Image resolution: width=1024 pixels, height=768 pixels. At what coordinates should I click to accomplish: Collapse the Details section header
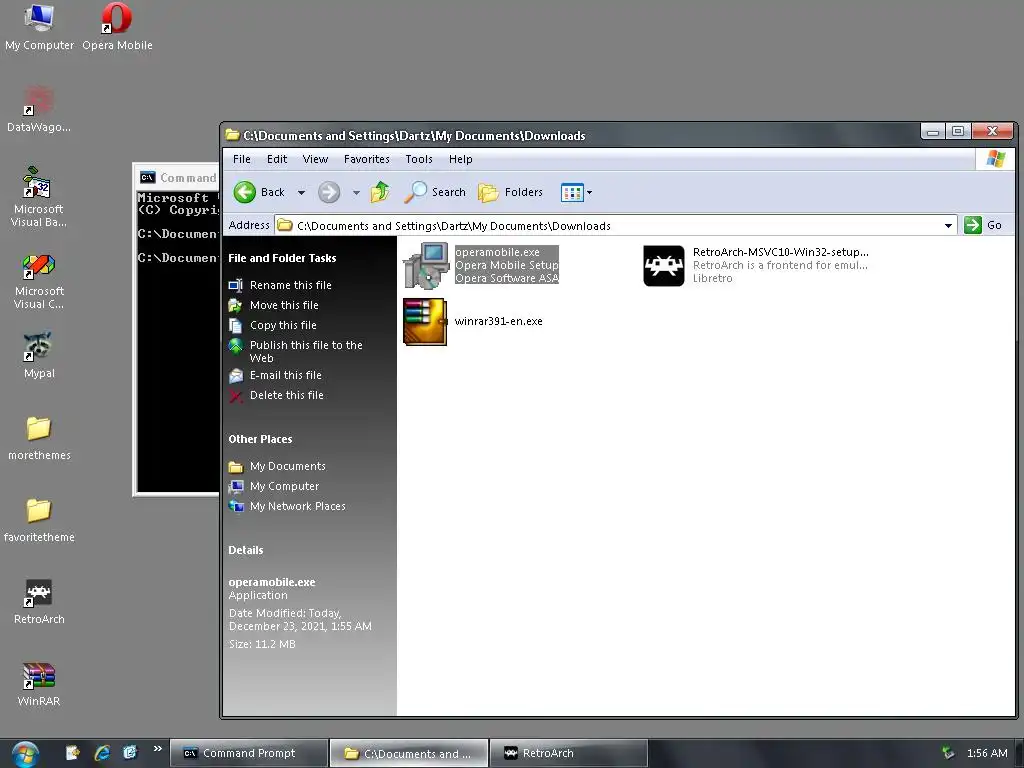coord(246,551)
